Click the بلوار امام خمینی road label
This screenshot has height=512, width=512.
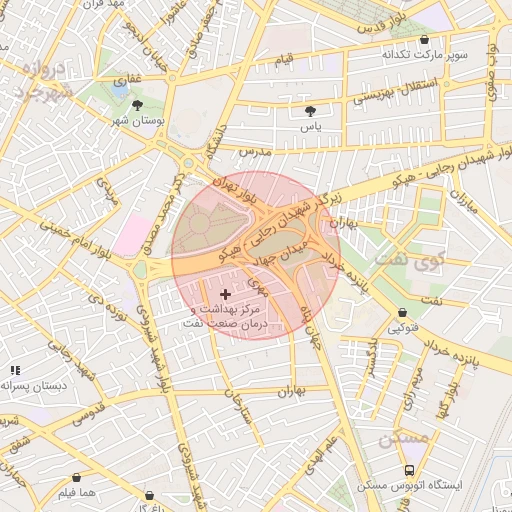click(75, 239)
